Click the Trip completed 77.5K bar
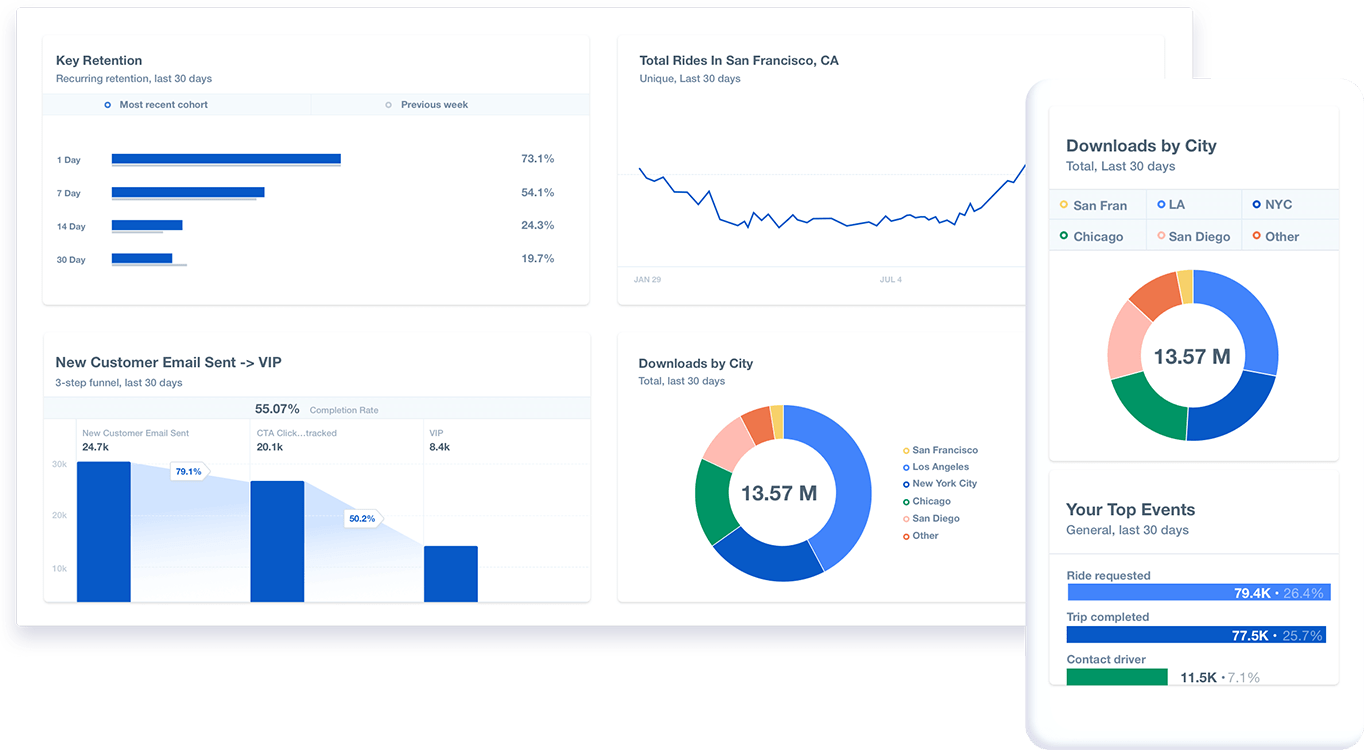This screenshot has height=750, width=1364. pyautogui.click(x=1196, y=635)
